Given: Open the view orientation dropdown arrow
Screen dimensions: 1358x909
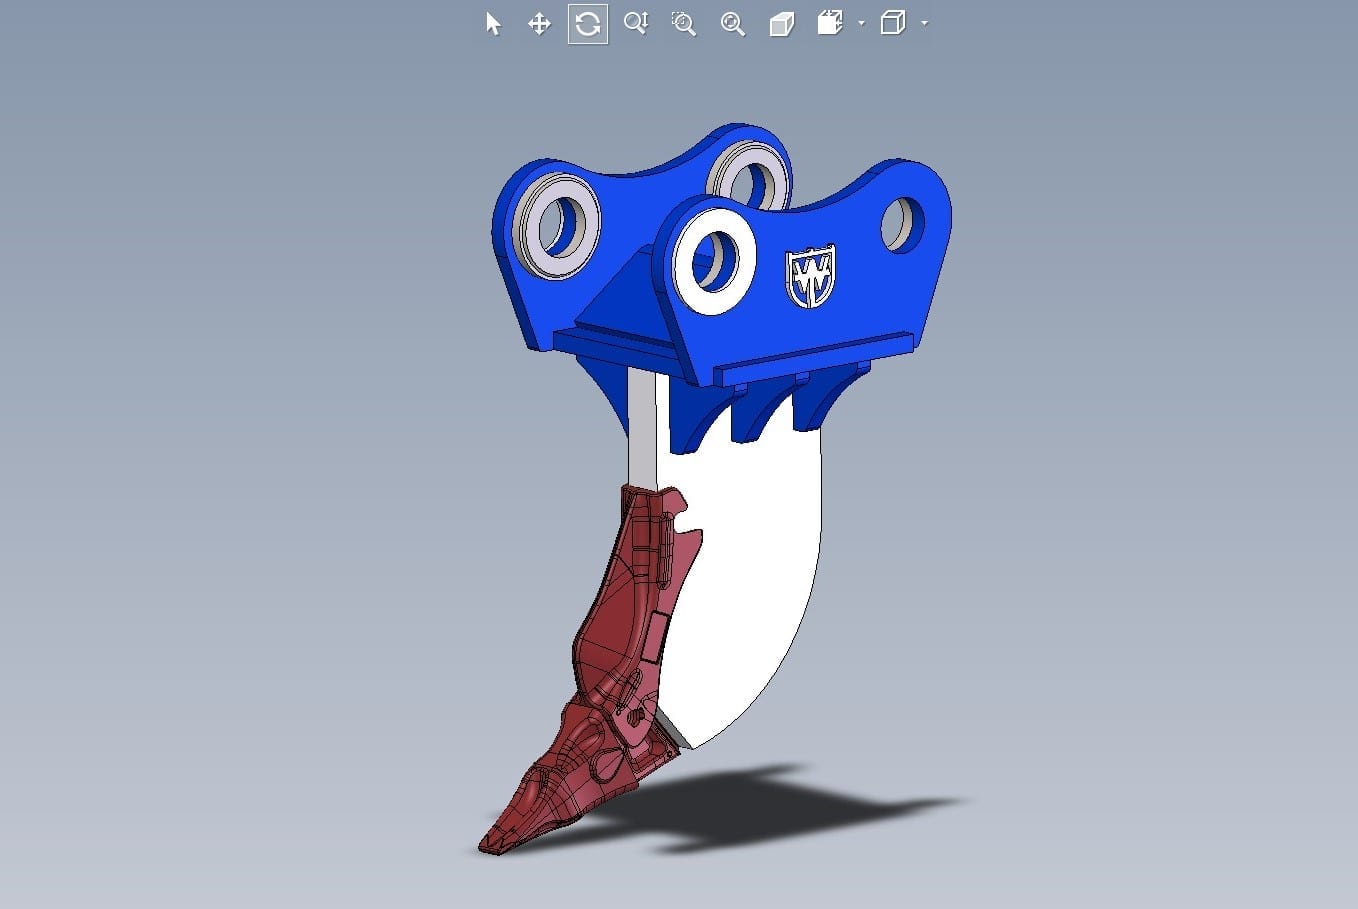Looking at the screenshot, I should coord(861,23).
